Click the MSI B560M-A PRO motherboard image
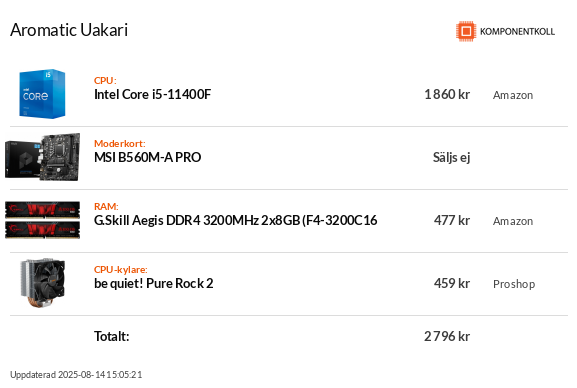The width and height of the screenshot is (577, 388). click(42, 157)
